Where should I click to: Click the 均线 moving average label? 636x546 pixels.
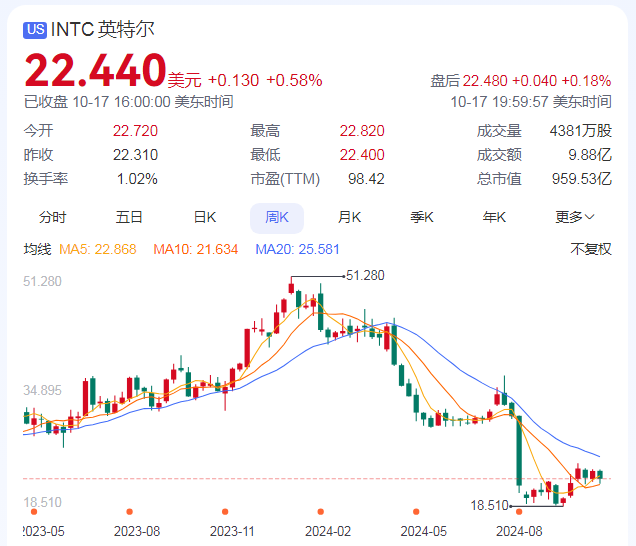coord(37,249)
